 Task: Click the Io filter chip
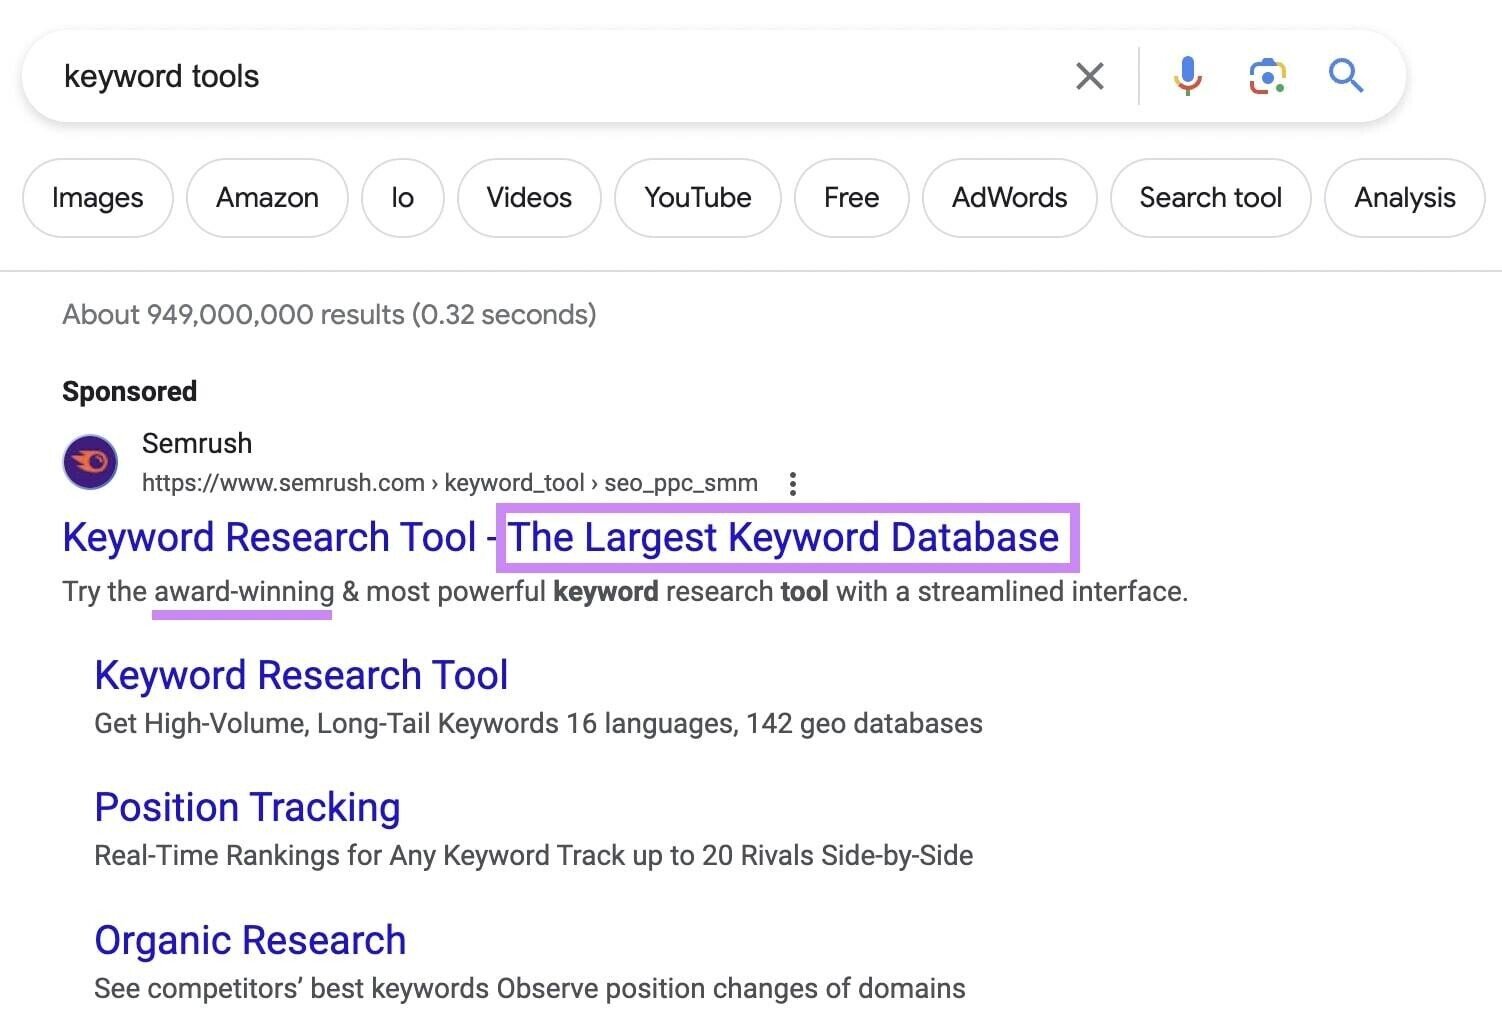click(402, 198)
